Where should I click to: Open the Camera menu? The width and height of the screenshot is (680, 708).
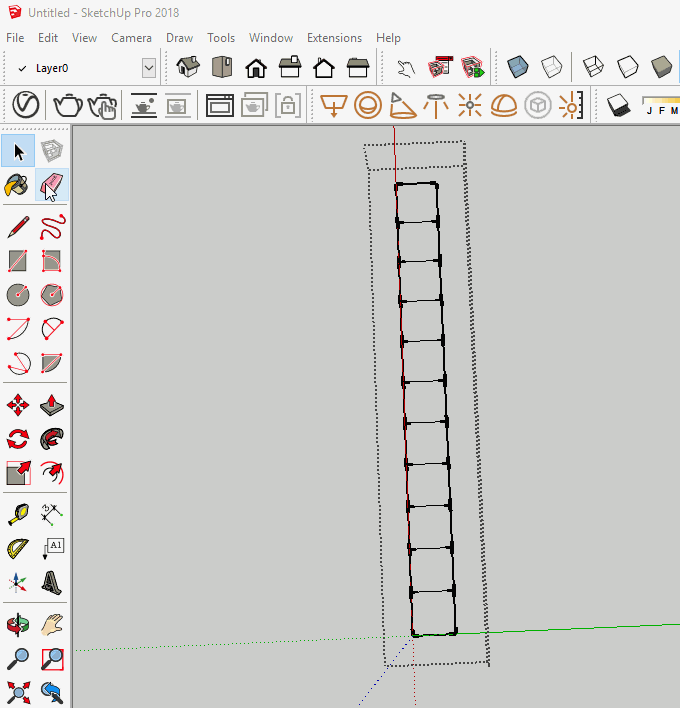(x=131, y=38)
